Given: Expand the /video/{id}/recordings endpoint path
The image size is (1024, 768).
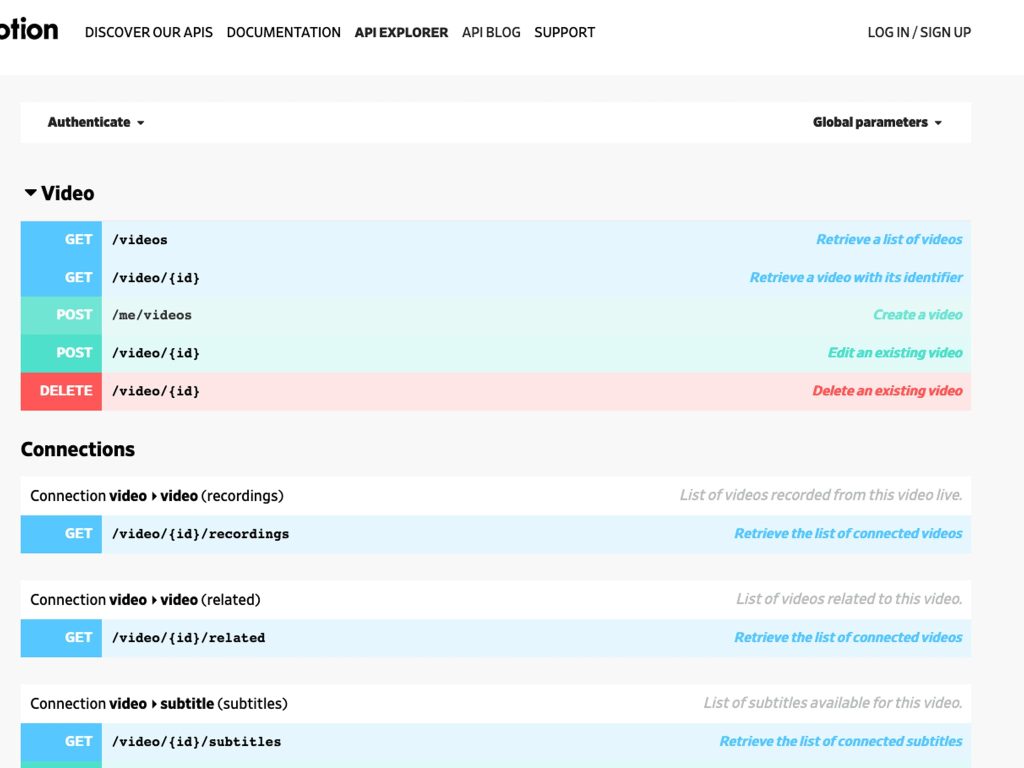Looking at the screenshot, I should pos(200,534).
